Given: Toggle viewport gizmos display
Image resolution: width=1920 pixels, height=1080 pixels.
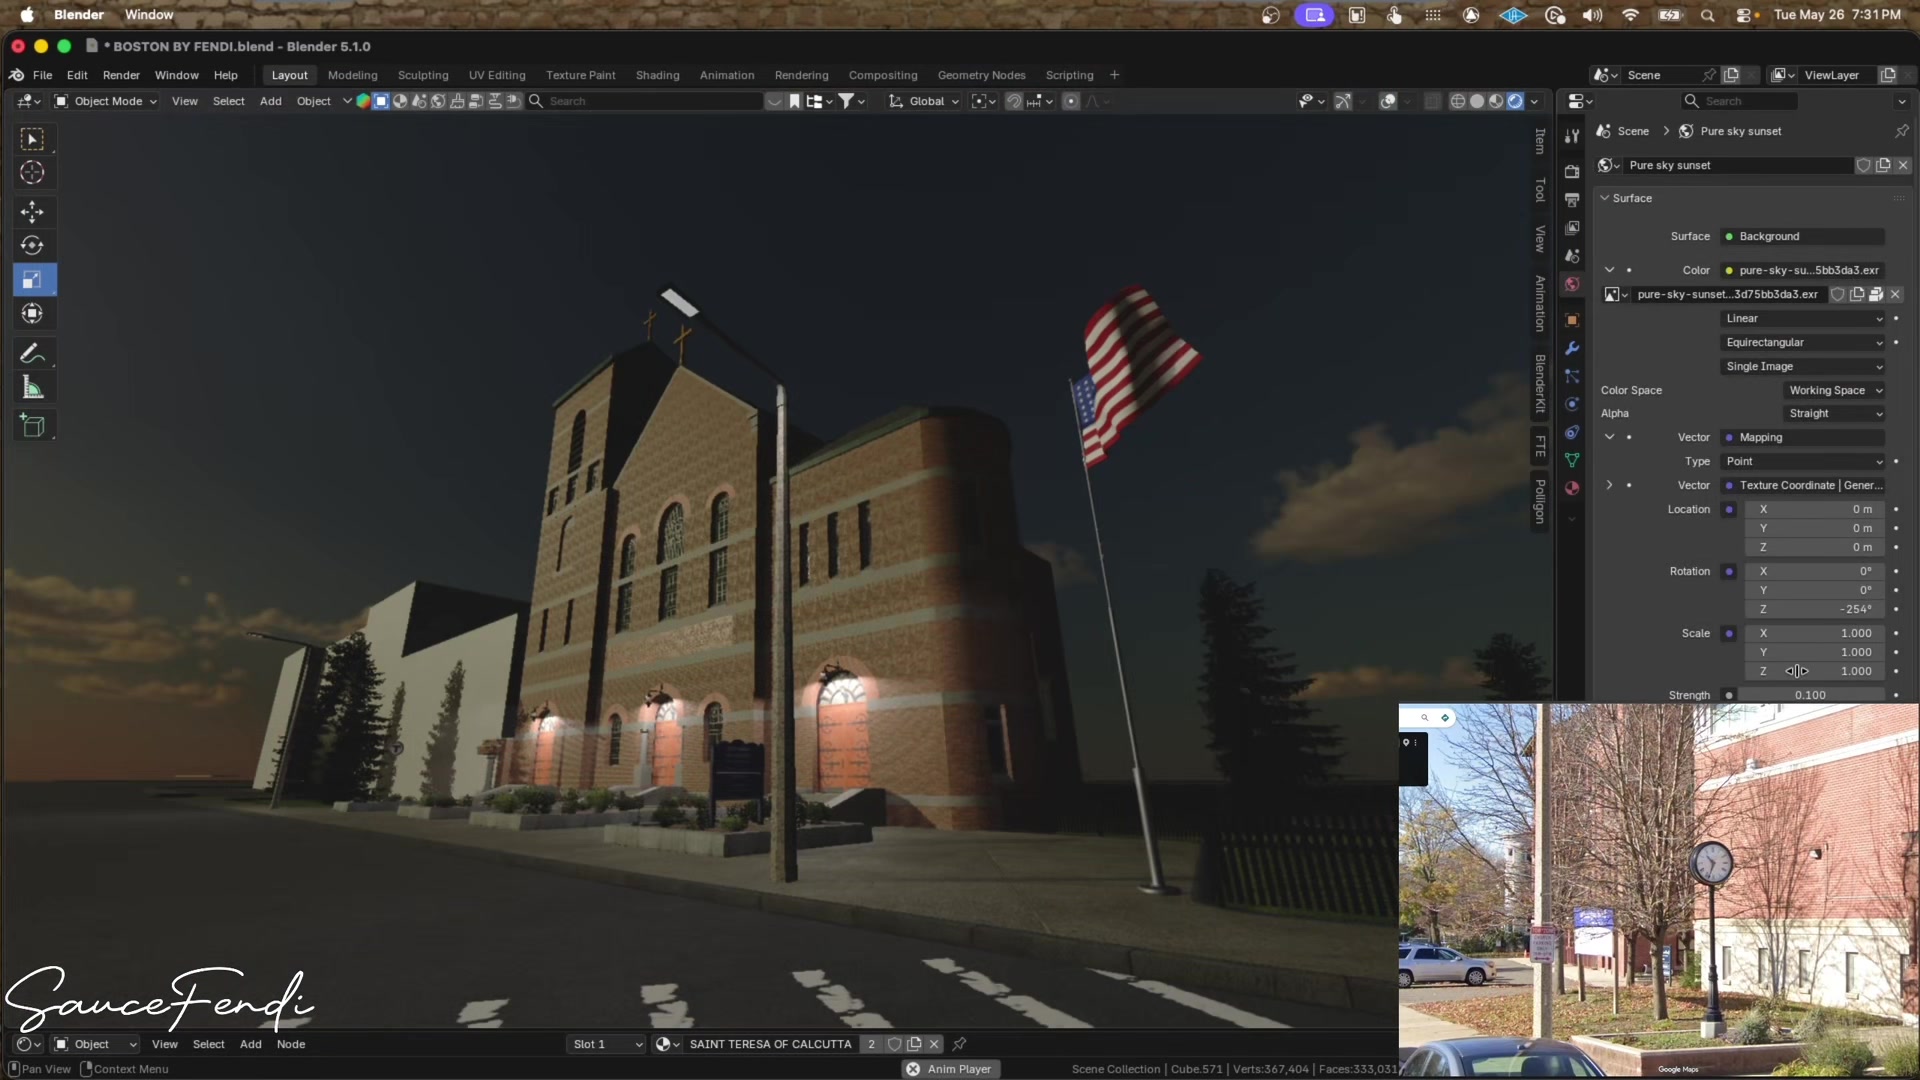Looking at the screenshot, I should coord(1343,101).
